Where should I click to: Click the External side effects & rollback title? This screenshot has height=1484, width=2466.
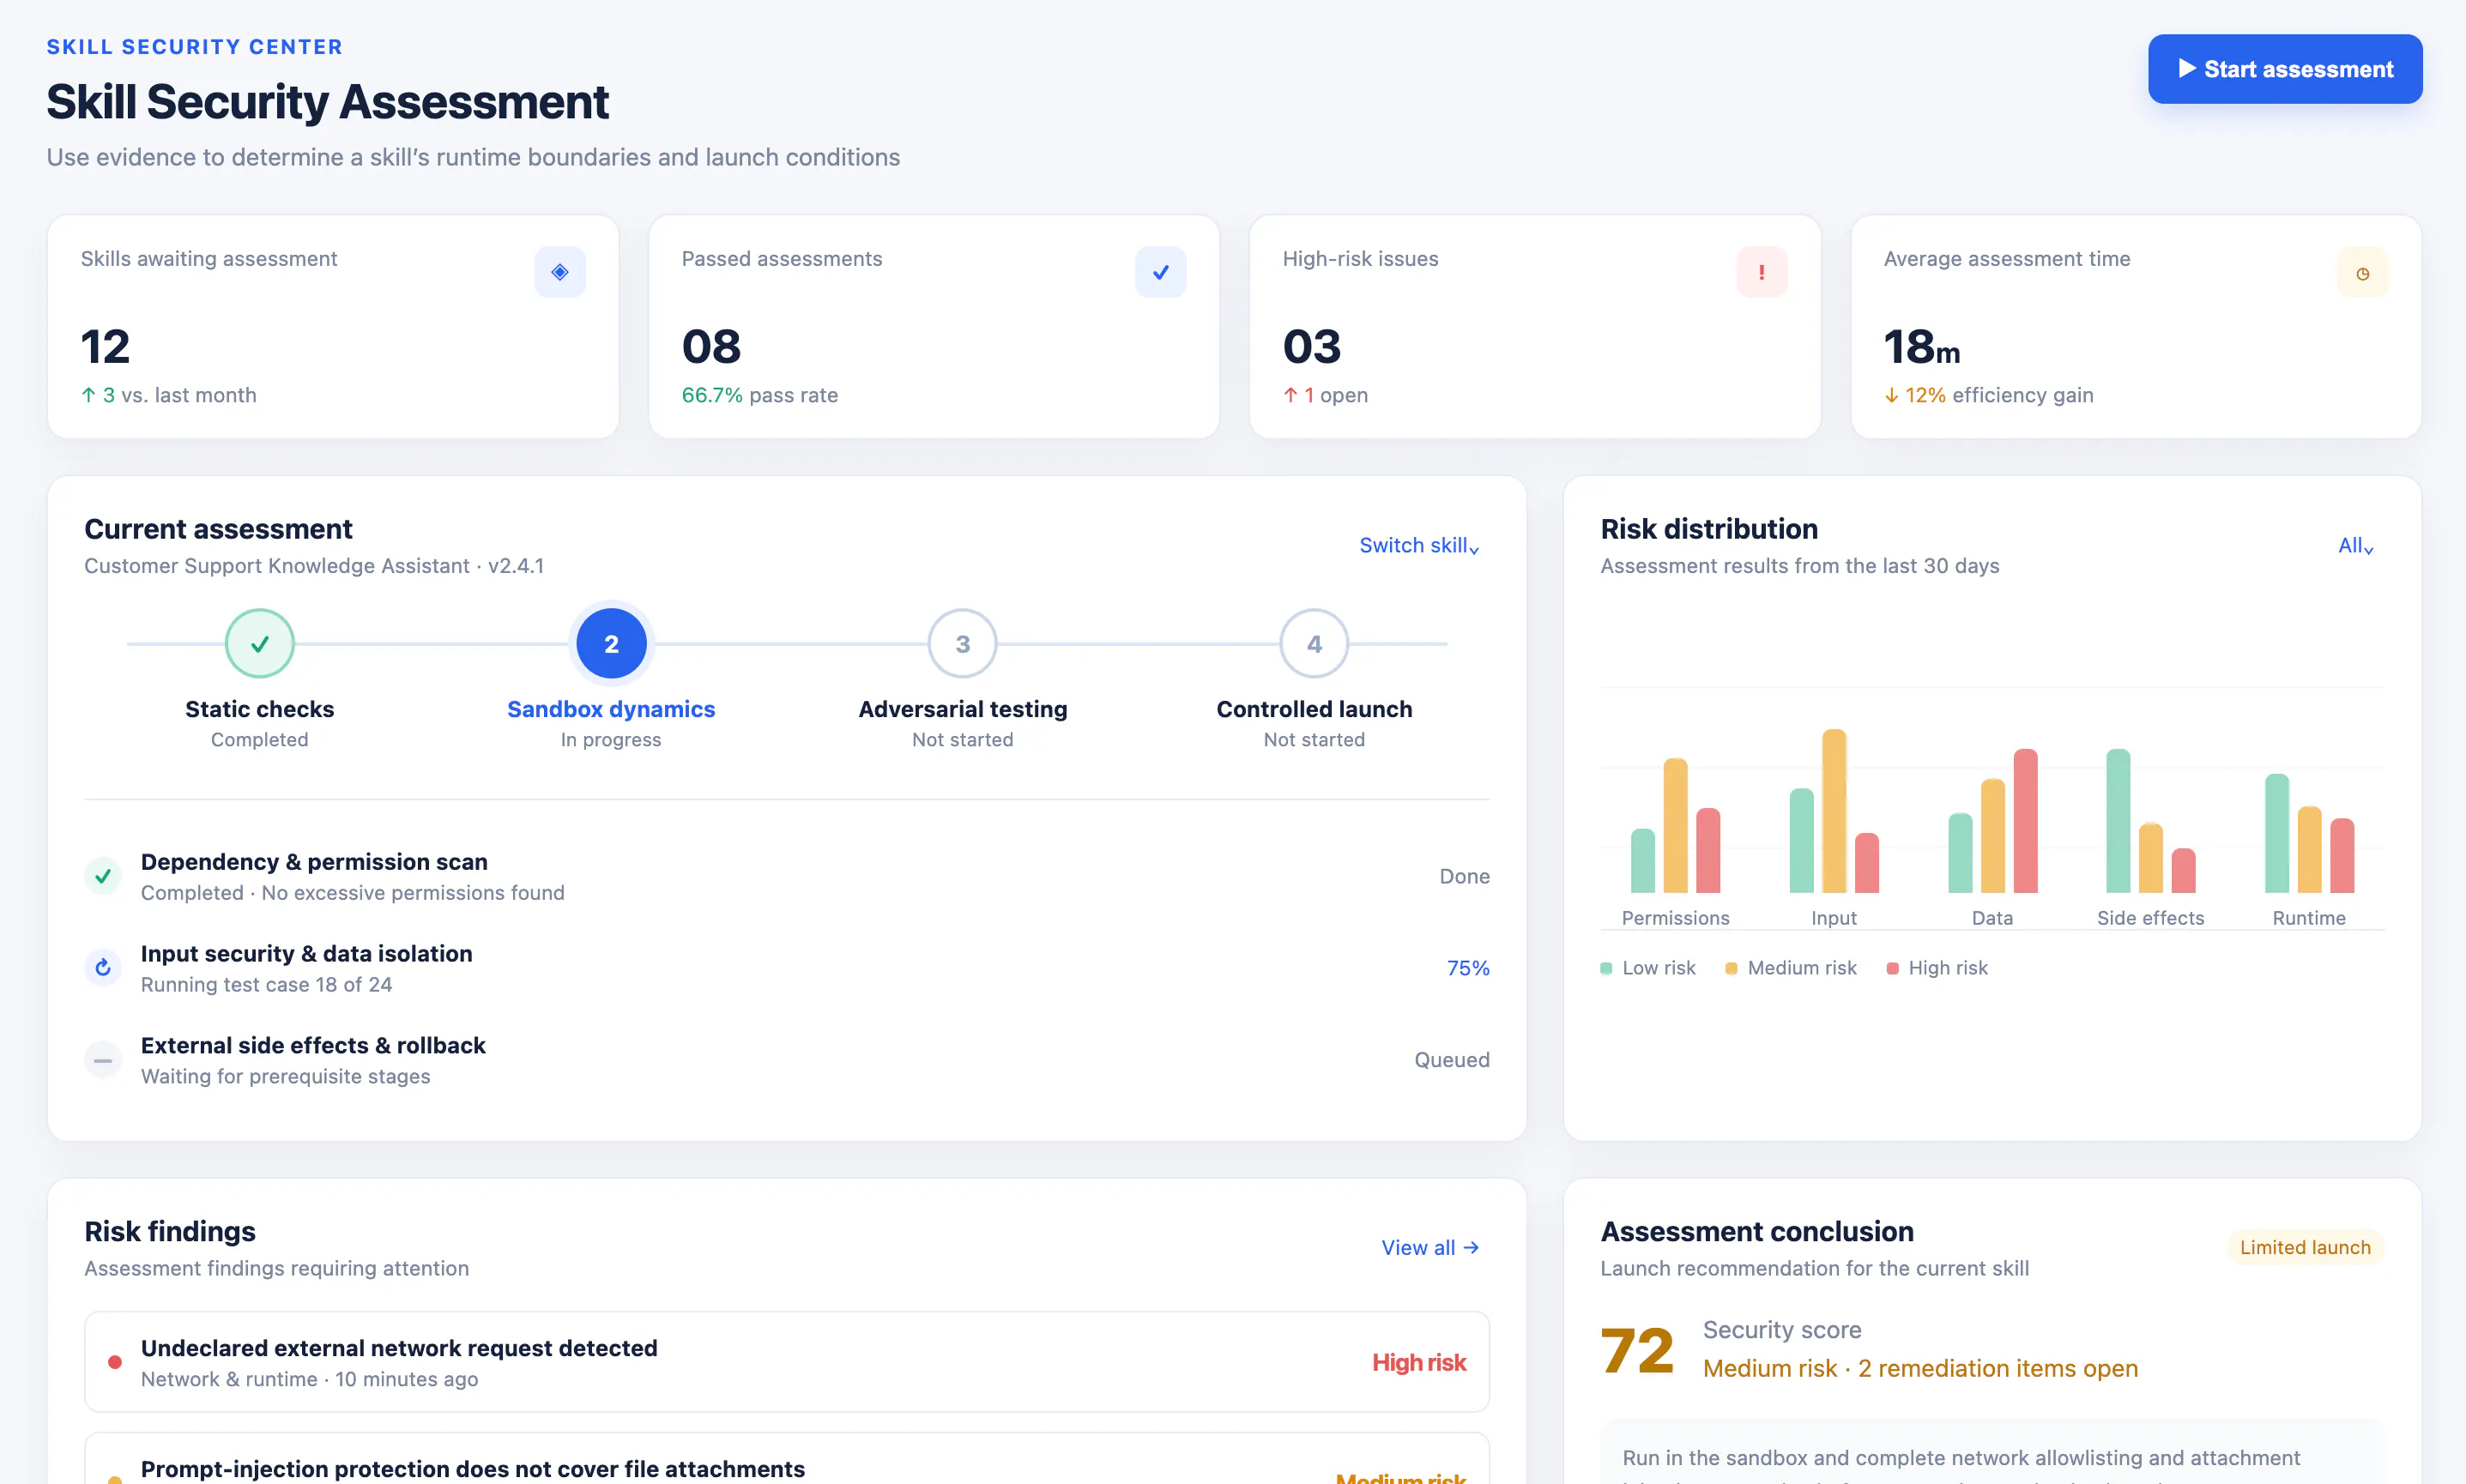click(313, 1046)
